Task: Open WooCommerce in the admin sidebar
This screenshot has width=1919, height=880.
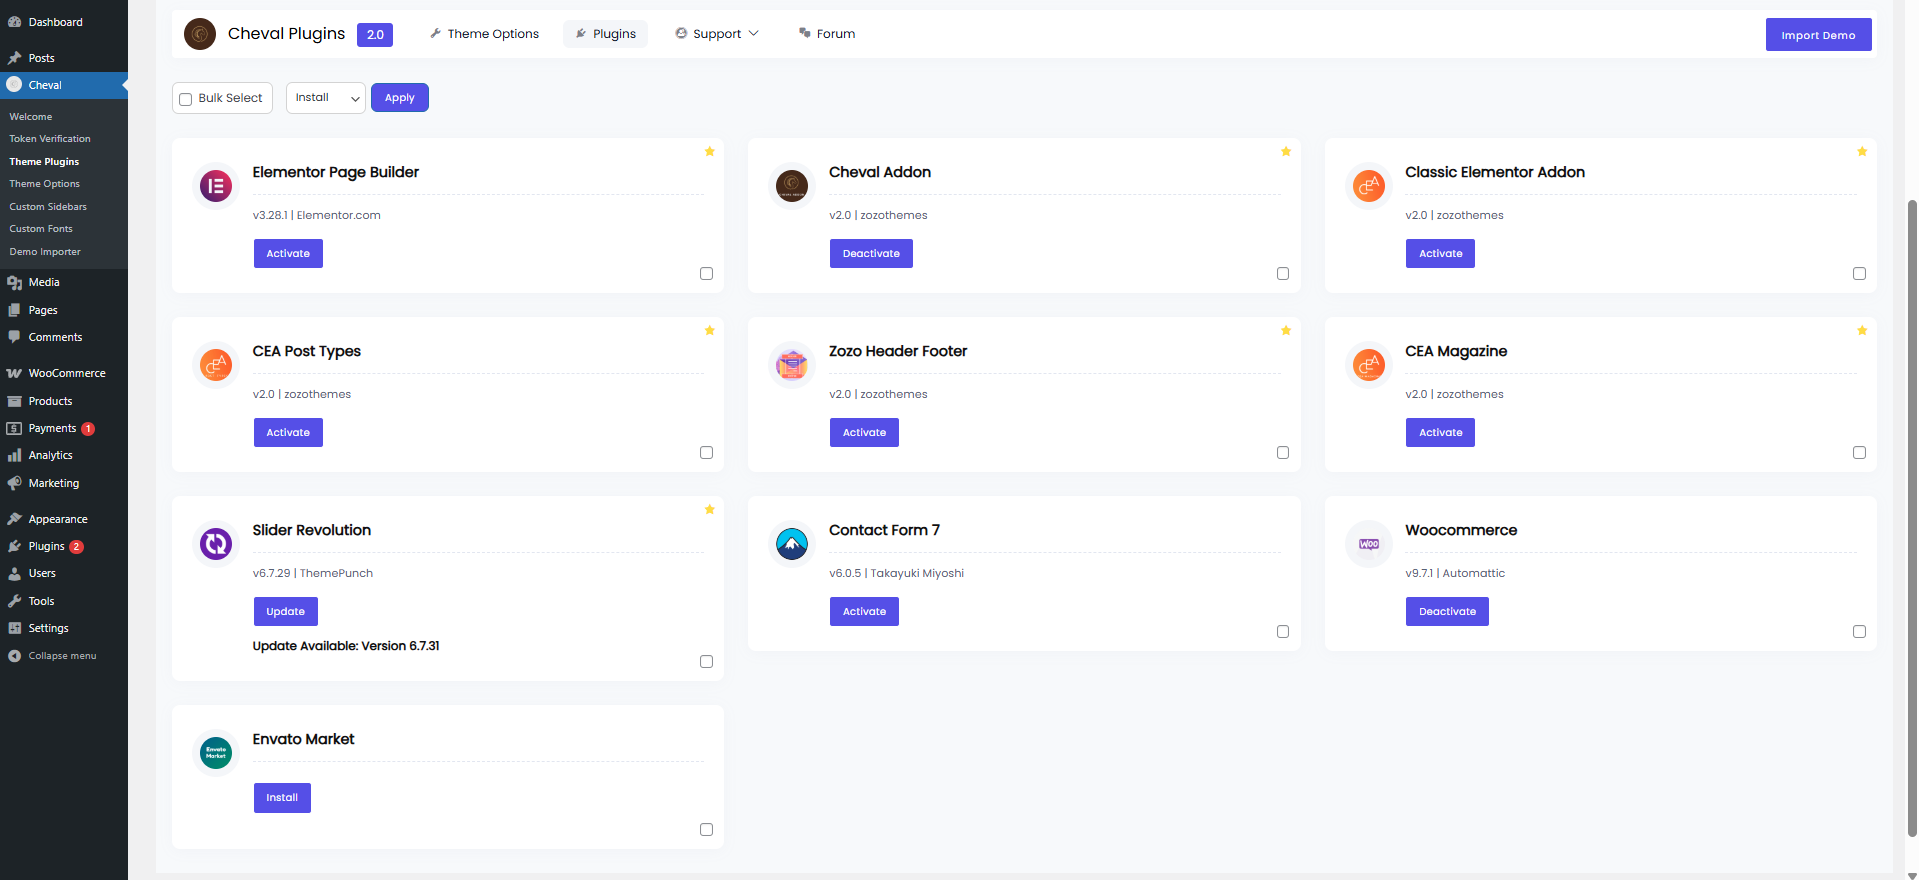Action: coord(66,373)
